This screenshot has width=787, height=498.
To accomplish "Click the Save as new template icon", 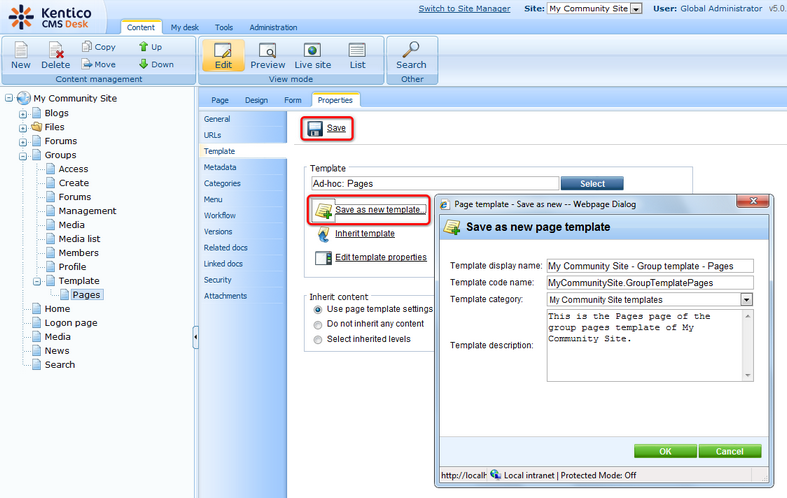I will click(323, 210).
